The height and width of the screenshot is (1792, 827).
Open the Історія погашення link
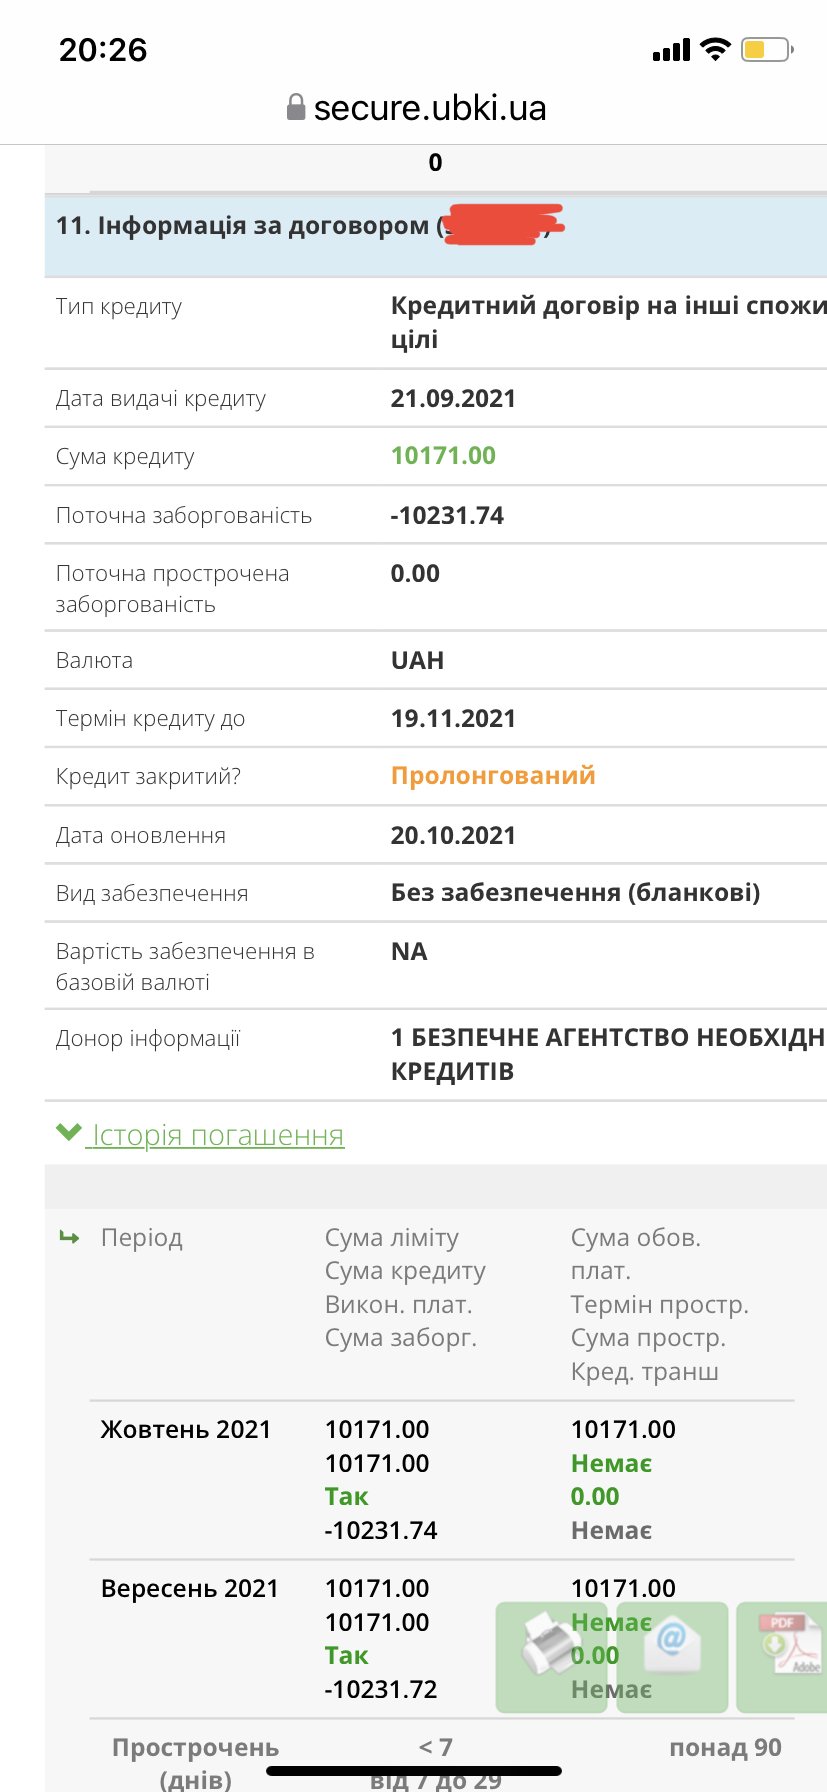tap(218, 1136)
